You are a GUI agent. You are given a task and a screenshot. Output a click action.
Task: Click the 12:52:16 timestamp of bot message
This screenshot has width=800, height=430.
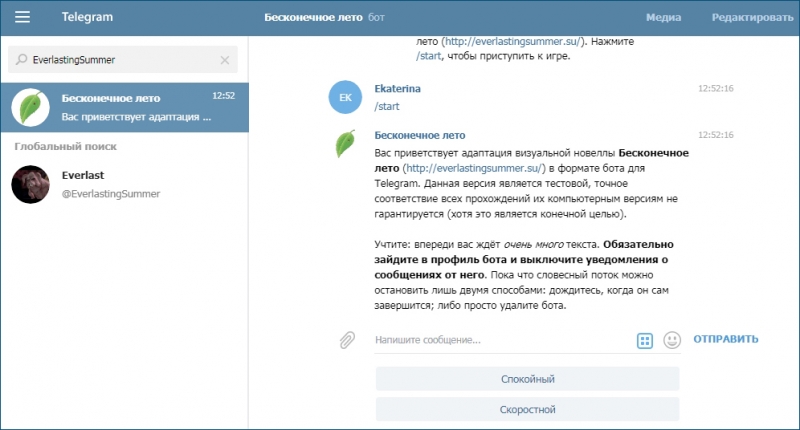click(x=716, y=135)
